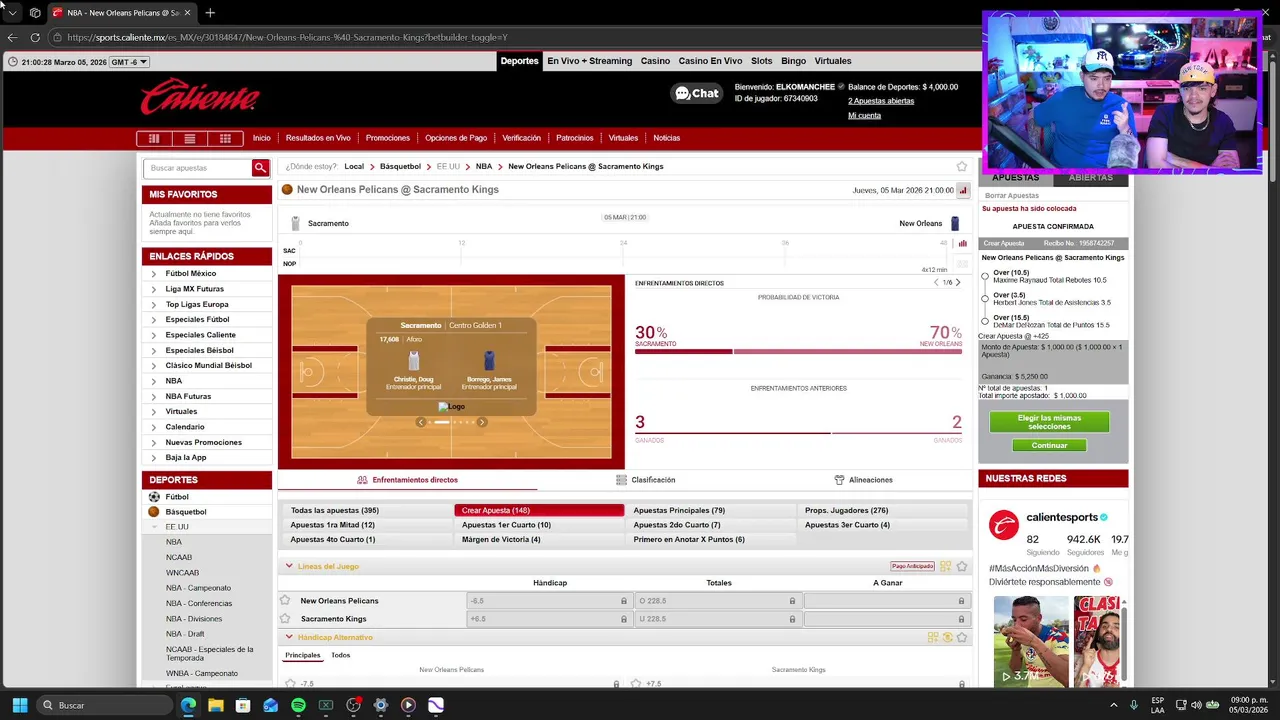Click the search magnifier button beside Buscar apuestas
1280x720 pixels.
click(260, 168)
